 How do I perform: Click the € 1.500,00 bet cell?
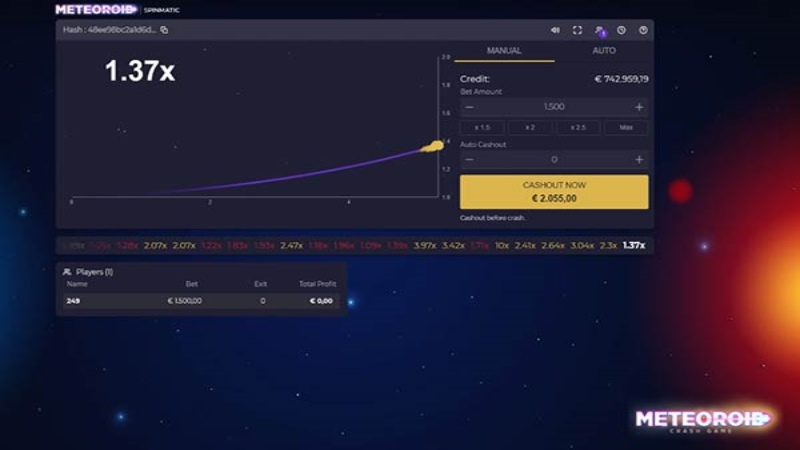[184, 301]
